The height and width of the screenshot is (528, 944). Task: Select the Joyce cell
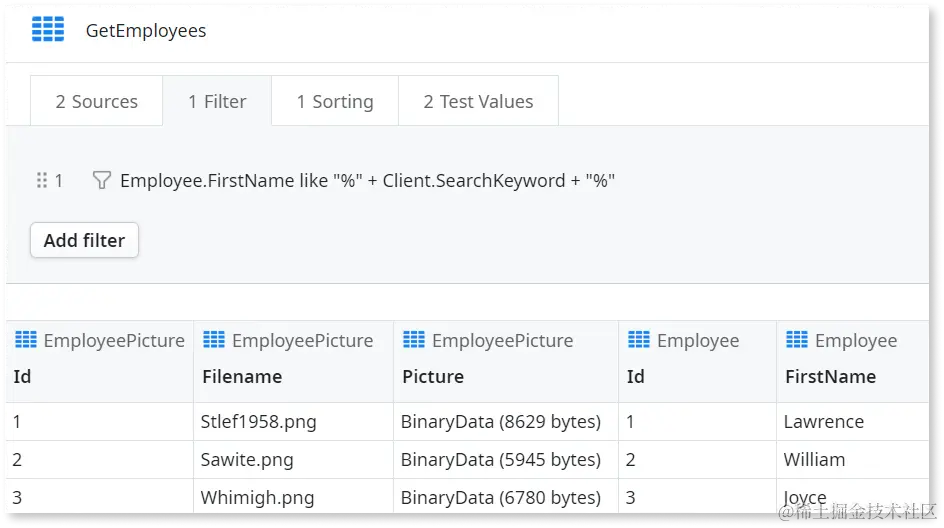(852, 497)
